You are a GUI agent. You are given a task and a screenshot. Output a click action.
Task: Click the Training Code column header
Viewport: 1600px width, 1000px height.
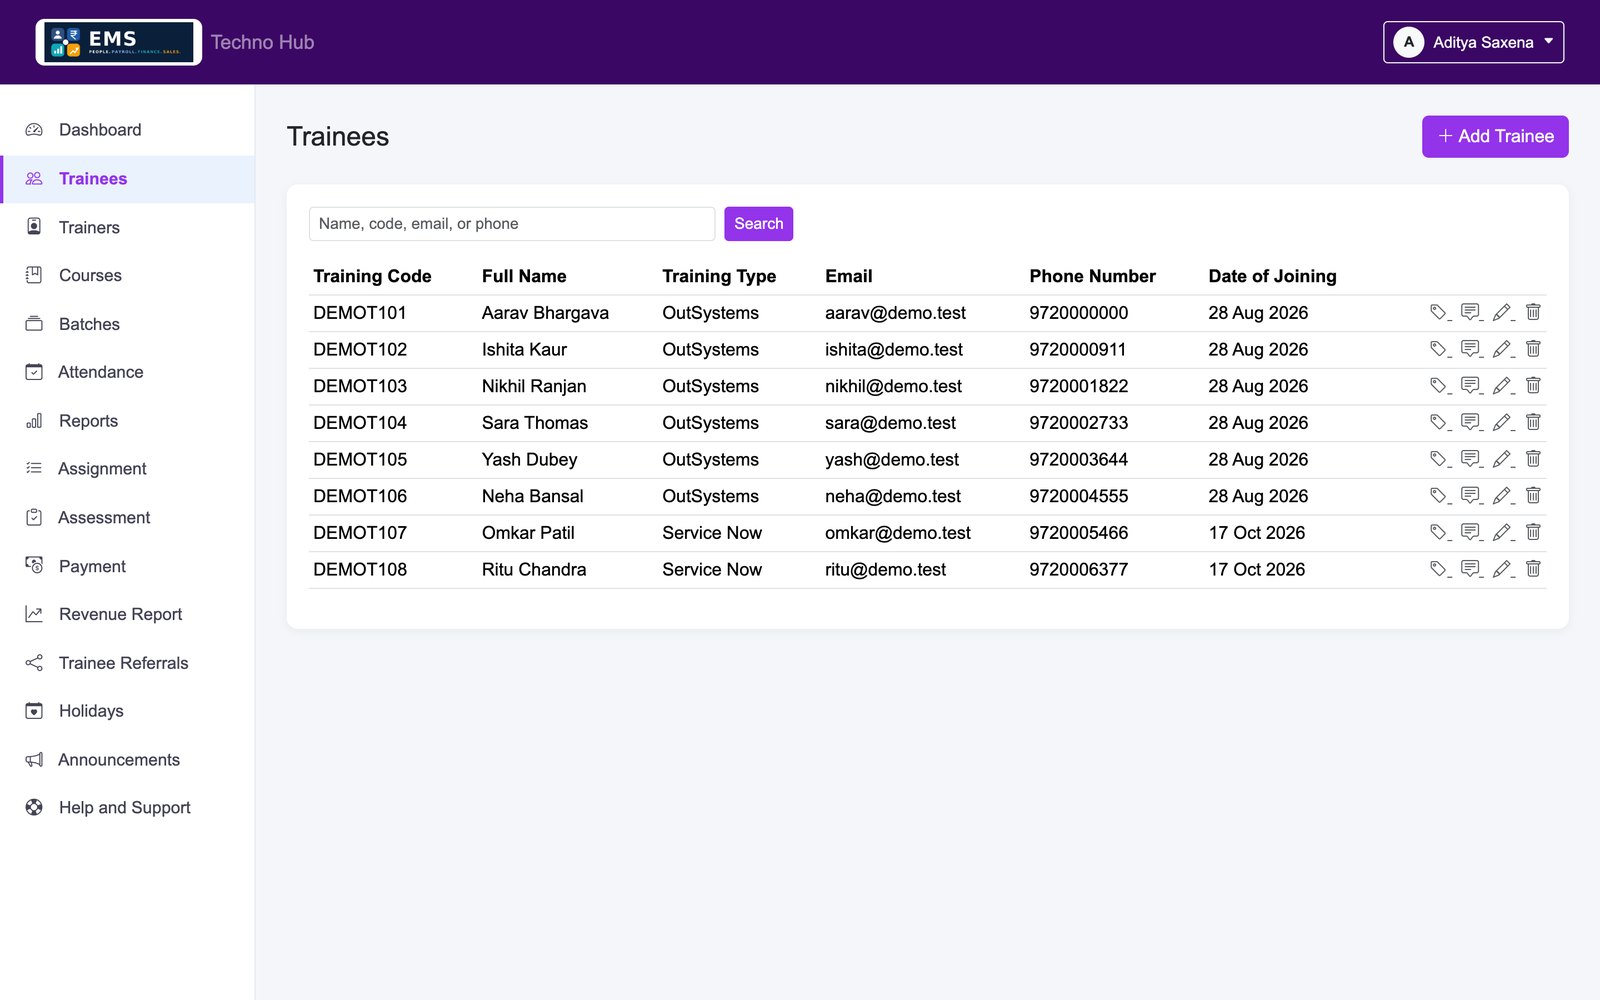tap(372, 276)
